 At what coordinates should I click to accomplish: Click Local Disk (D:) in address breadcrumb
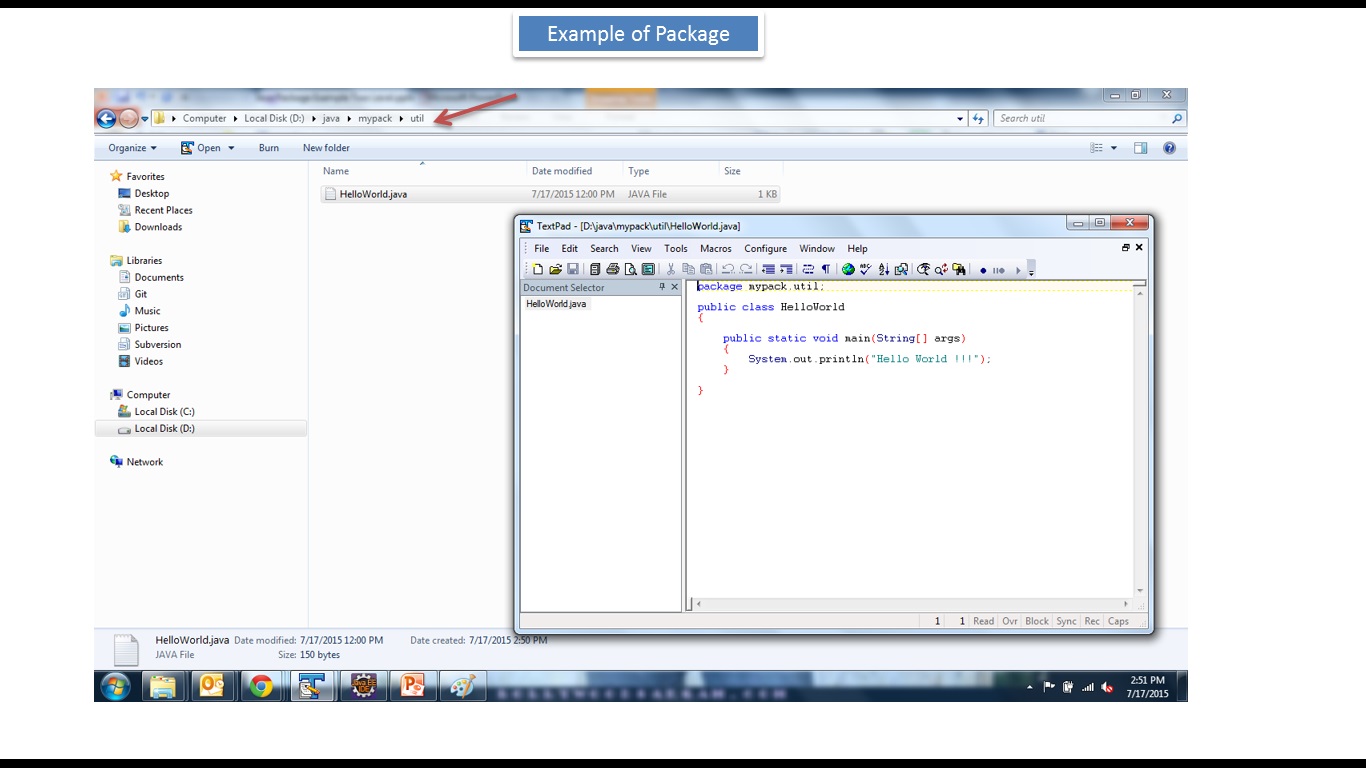[274, 118]
